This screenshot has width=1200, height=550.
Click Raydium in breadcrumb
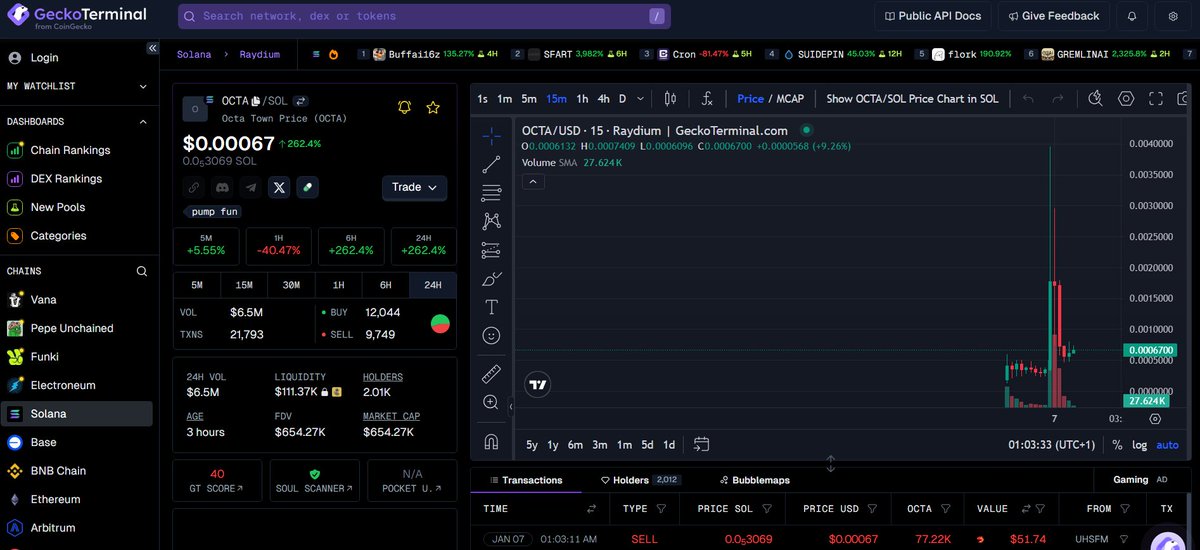pos(260,54)
